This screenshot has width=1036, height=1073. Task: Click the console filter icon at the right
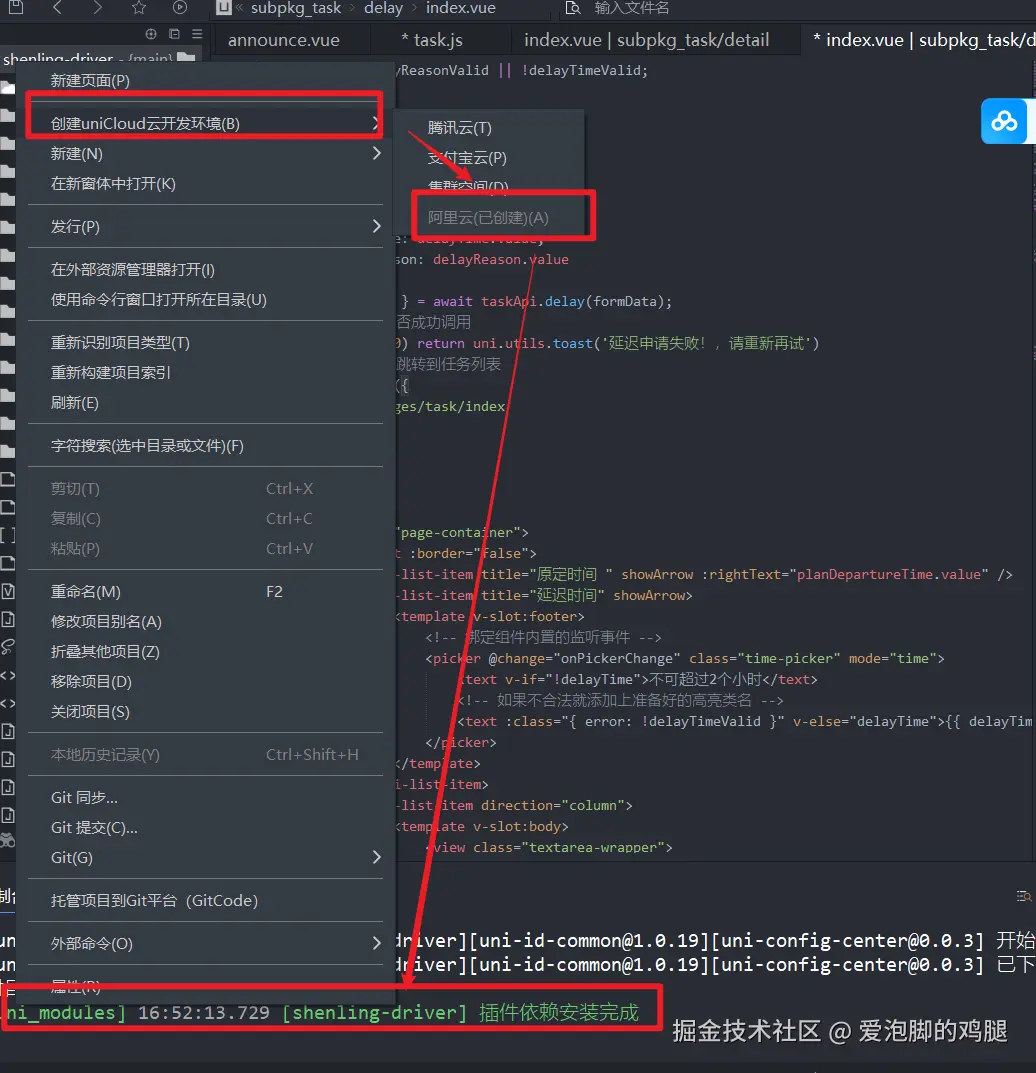(x=1023, y=896)
